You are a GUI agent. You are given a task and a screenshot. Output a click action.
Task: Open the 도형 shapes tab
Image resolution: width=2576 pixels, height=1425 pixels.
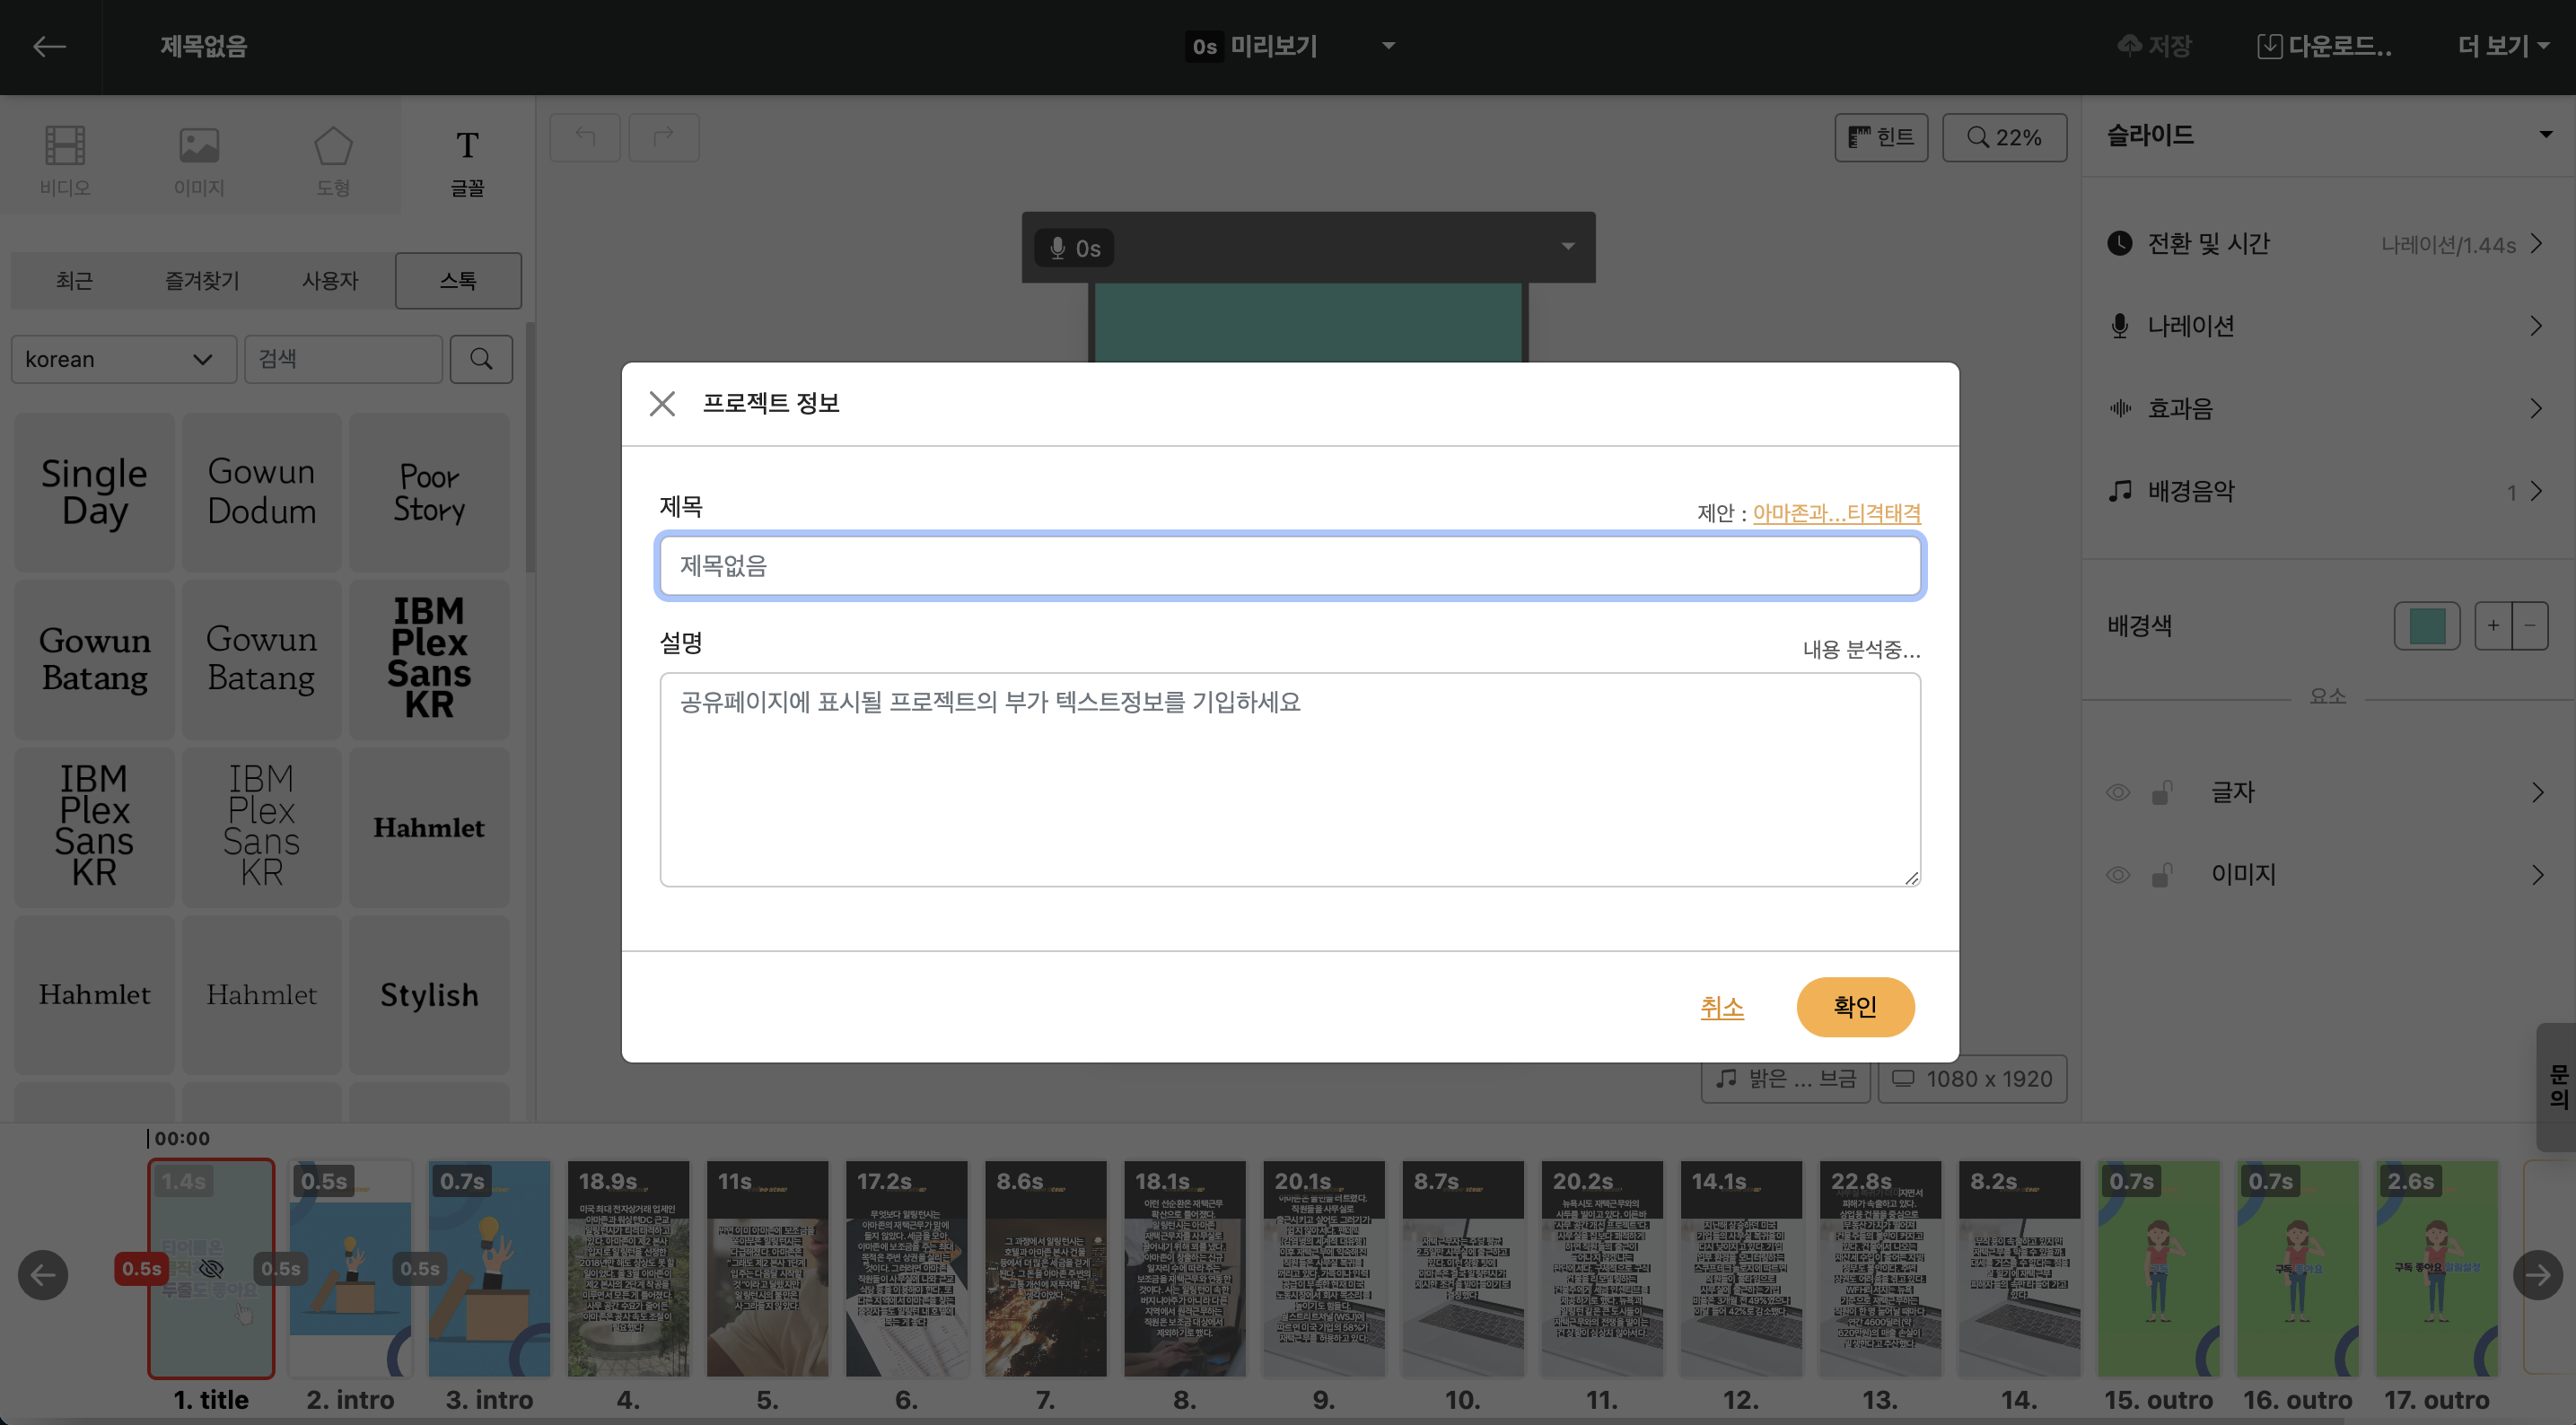click(333, 160)
